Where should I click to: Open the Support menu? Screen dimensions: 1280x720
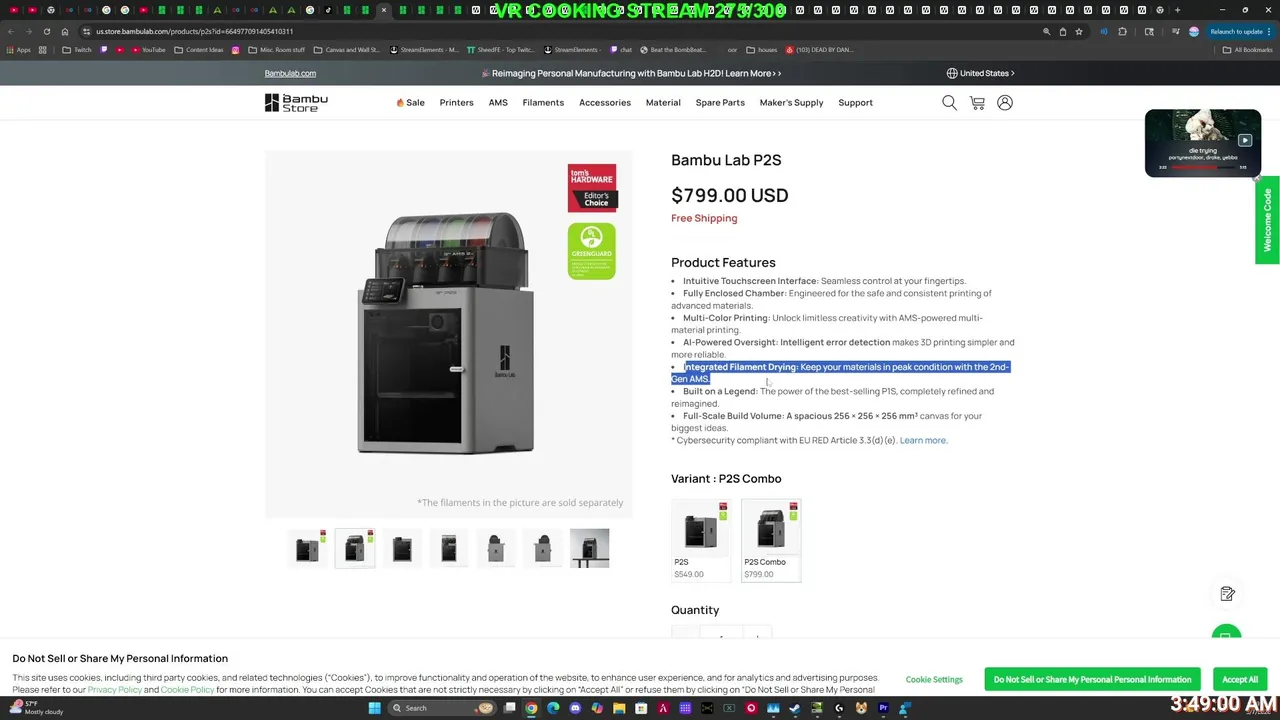(x=855, y=102)
